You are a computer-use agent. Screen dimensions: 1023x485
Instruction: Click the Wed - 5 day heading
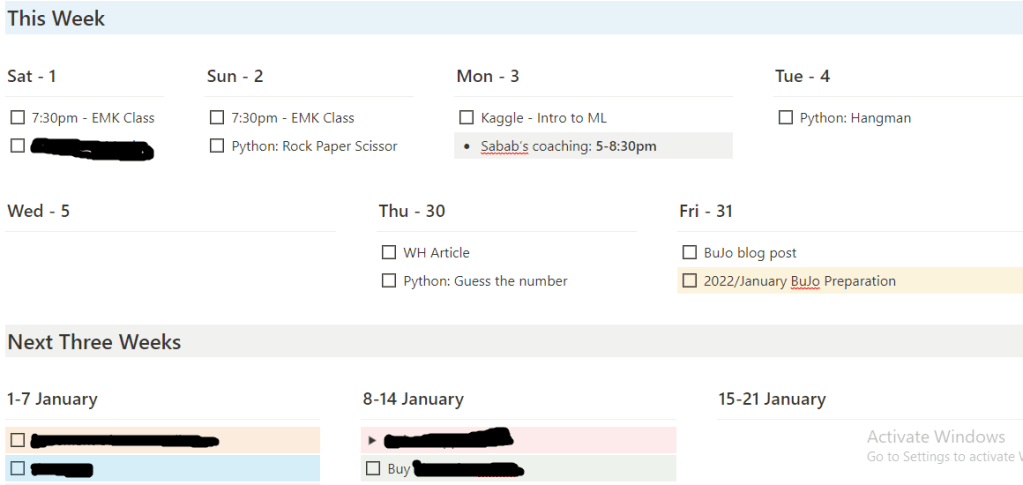(x=38, y=211)
